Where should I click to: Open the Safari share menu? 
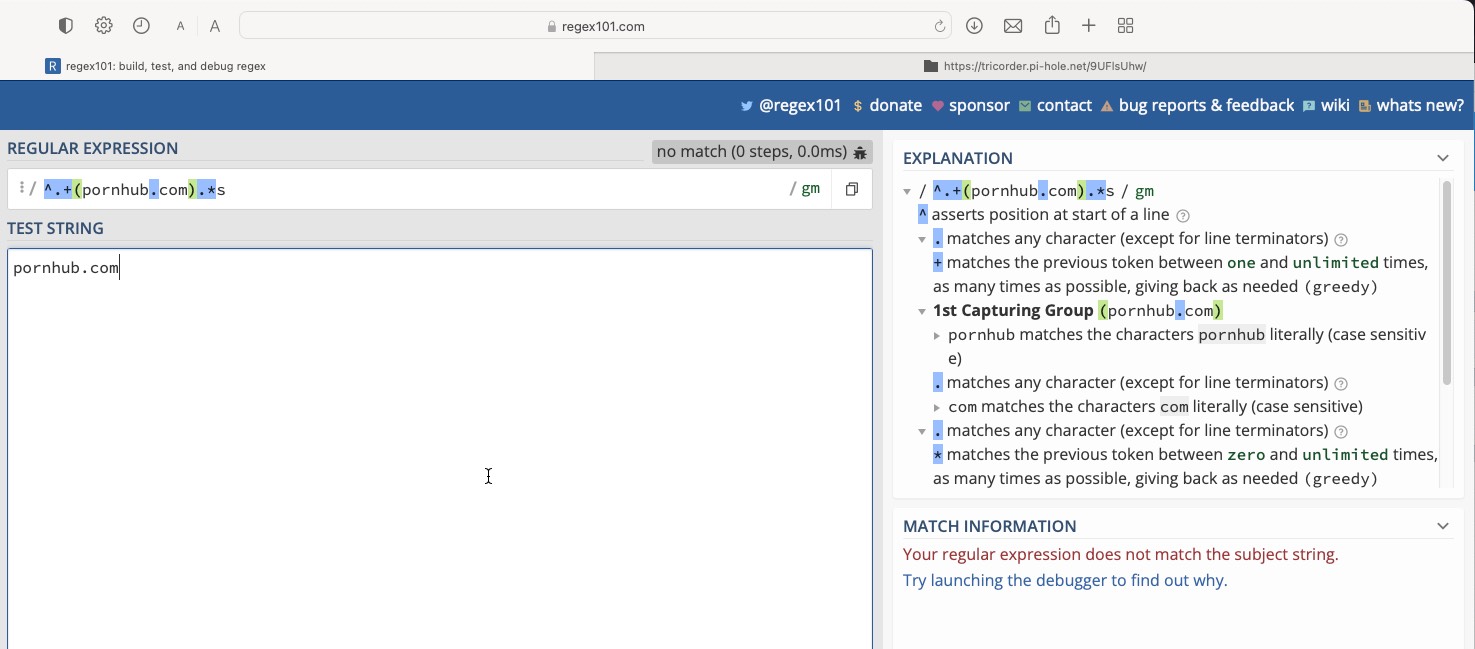coord(1052,25)
